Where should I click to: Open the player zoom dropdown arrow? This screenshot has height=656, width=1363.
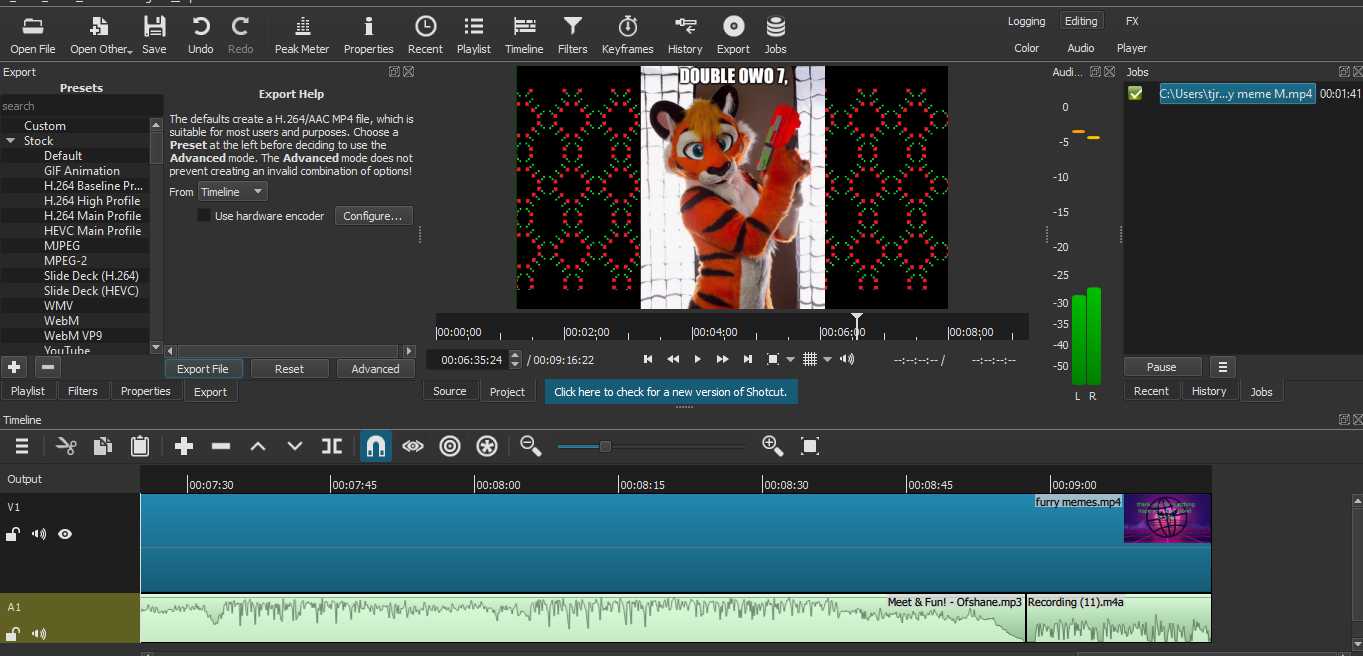(790, 360)
